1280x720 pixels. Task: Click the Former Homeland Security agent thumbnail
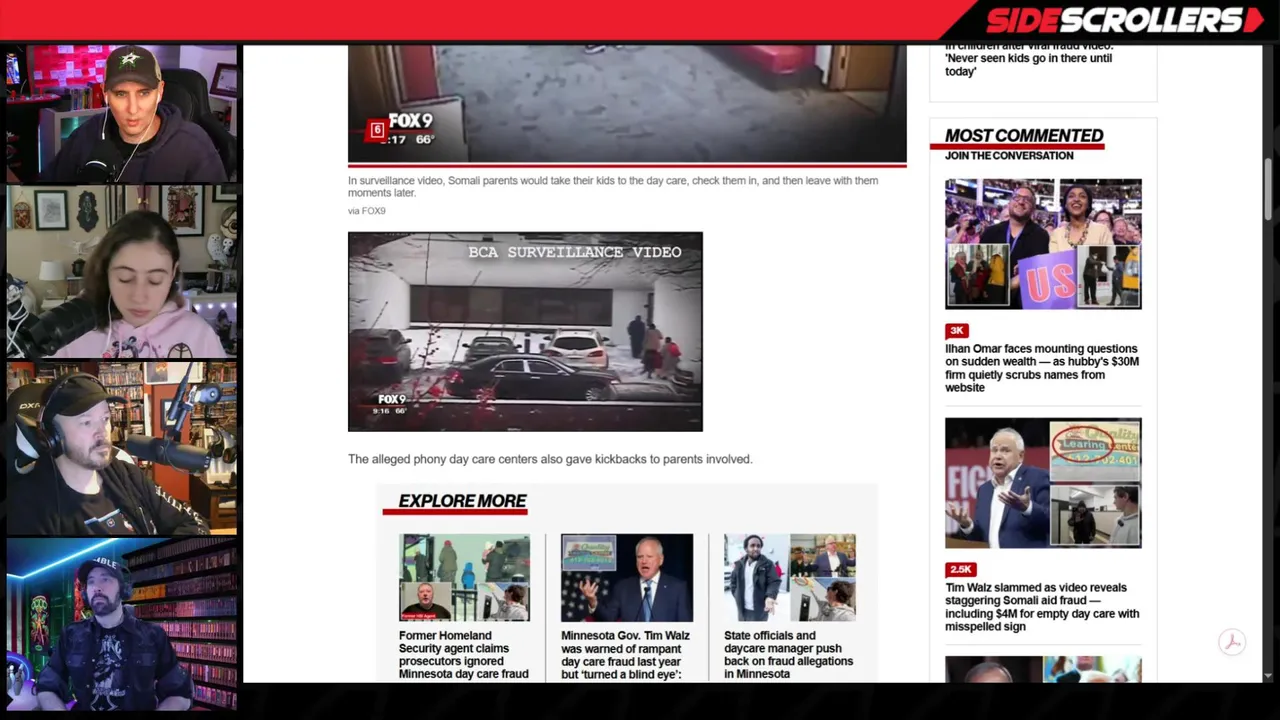[x=464, y=578]
